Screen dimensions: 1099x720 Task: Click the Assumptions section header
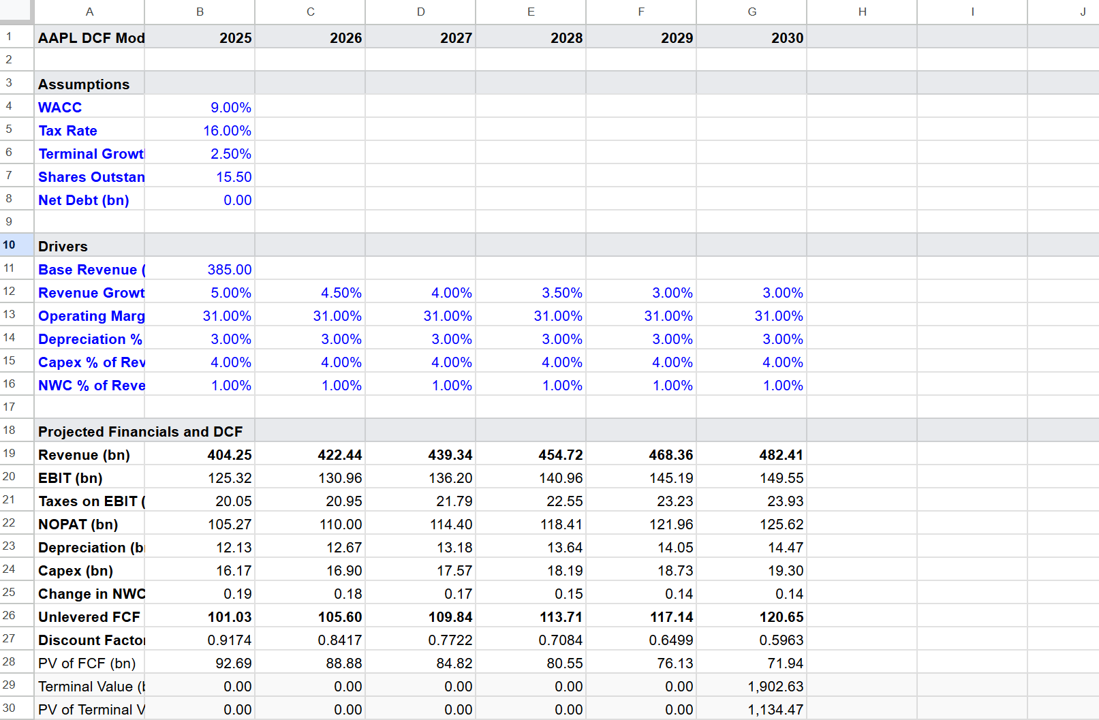tap(90, 83)
